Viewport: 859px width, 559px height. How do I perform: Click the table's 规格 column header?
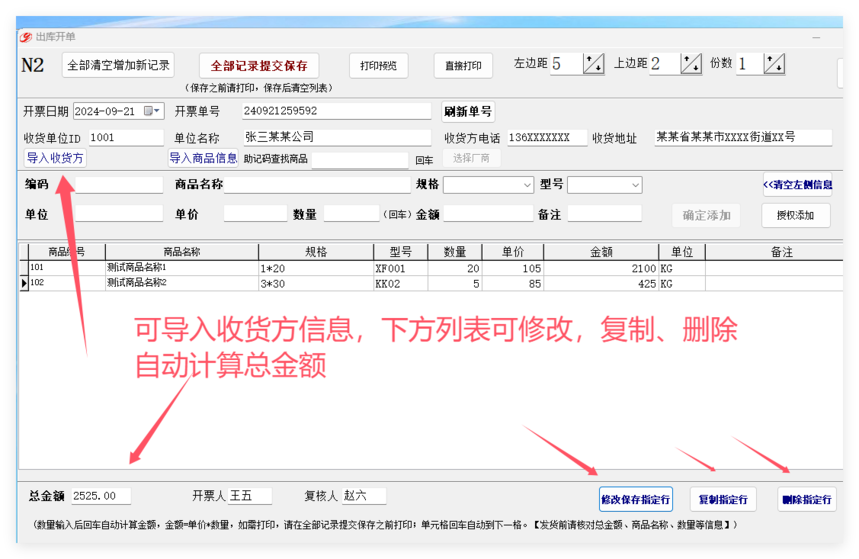(316, 252)
